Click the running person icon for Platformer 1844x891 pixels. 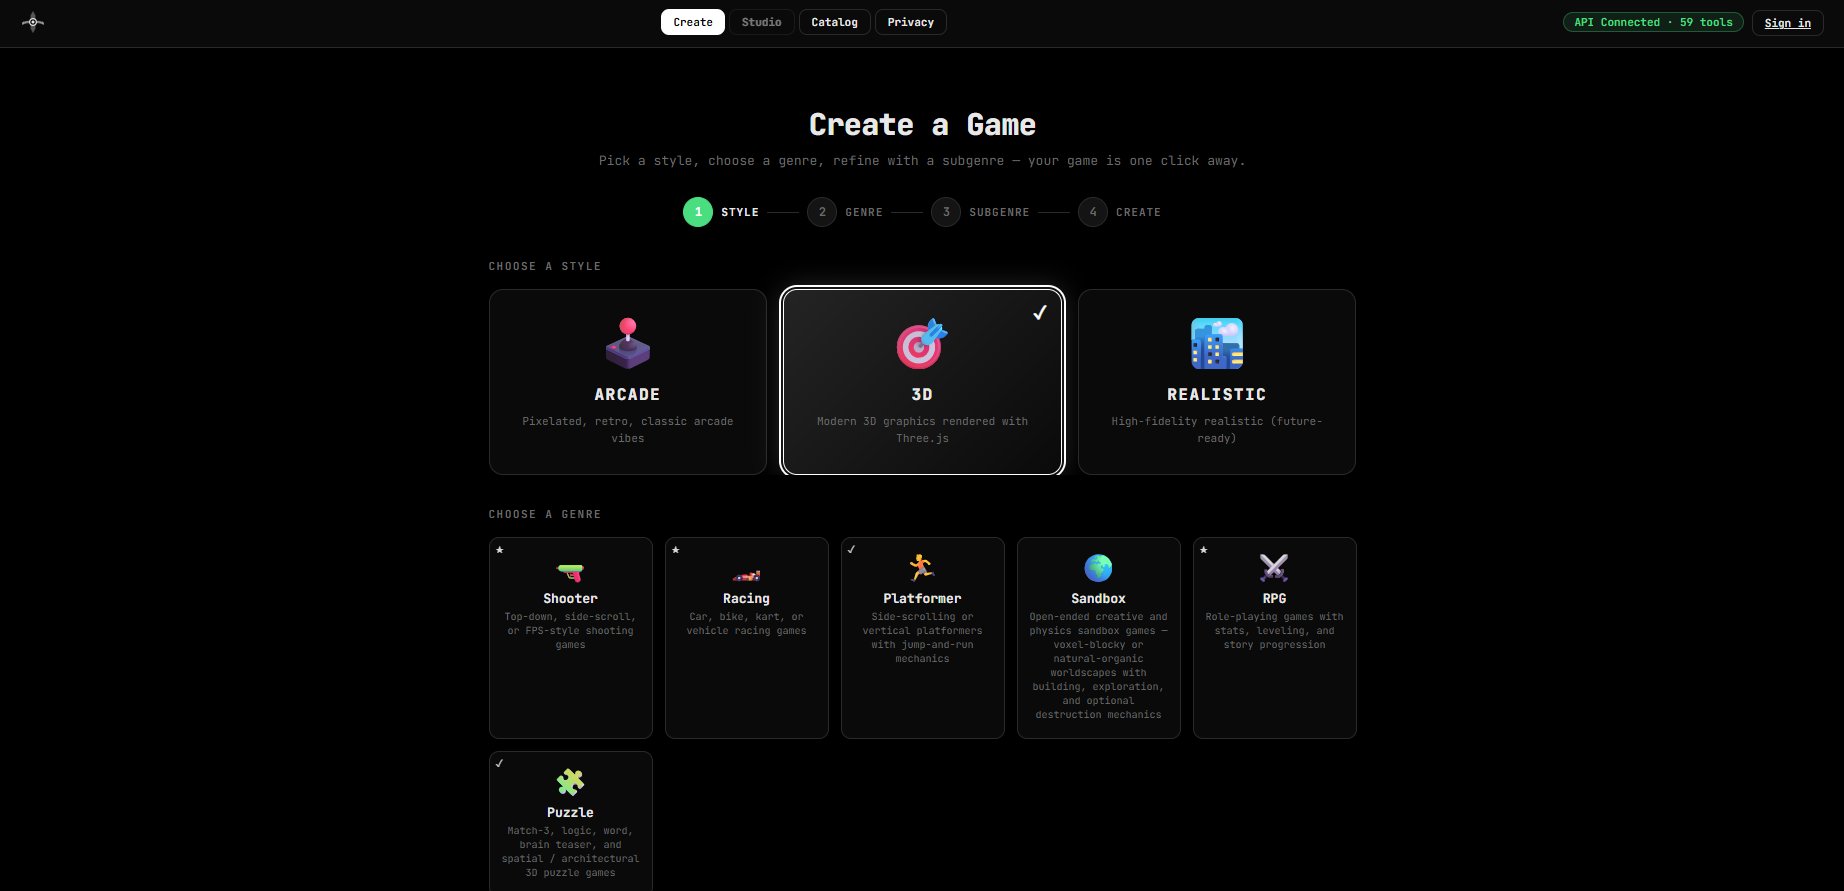pyautogui.click(x=922, y=568)
